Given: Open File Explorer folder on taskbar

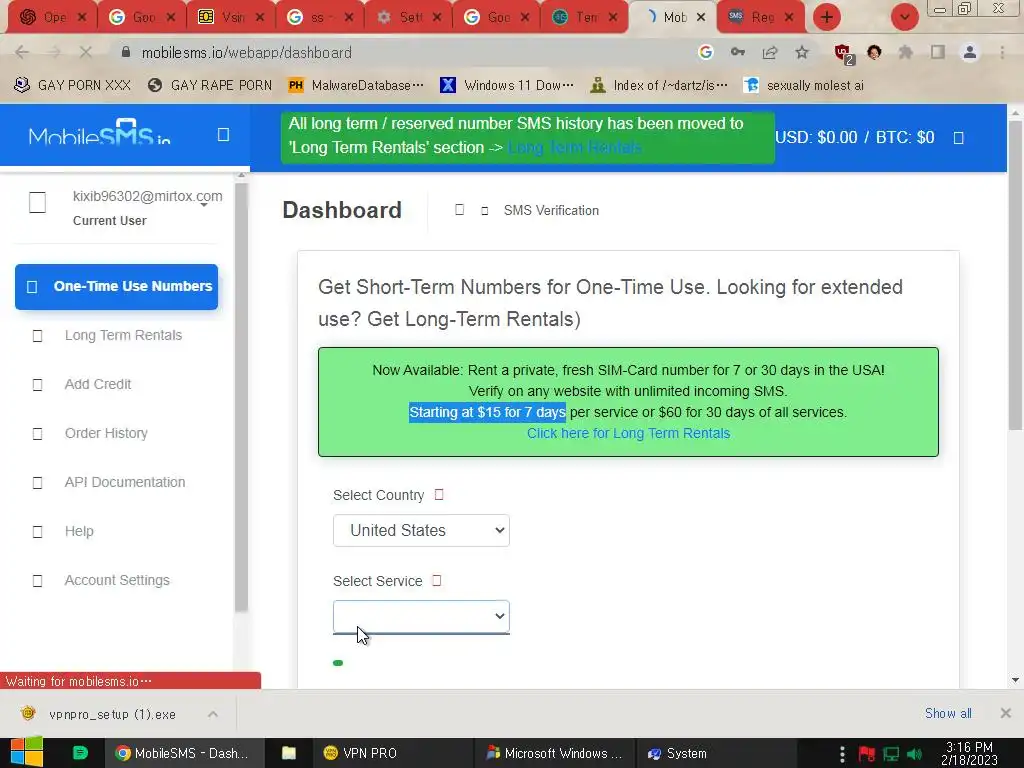Looking at the screenshot, I should tap(289, 753).
